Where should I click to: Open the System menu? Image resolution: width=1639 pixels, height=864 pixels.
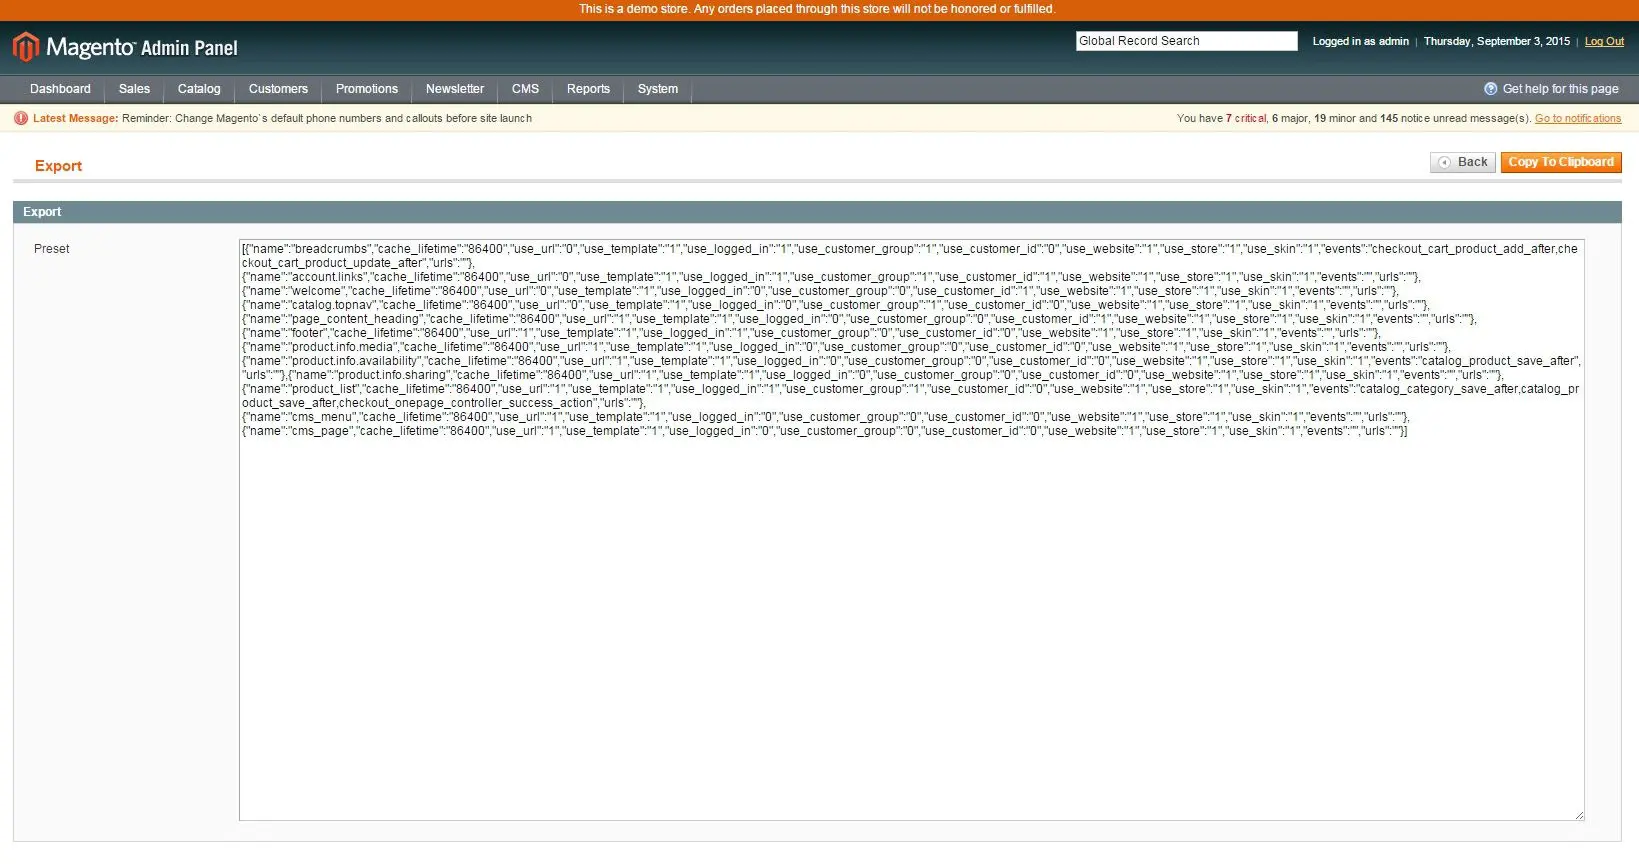pyautogui.click(x=658, y=89)
